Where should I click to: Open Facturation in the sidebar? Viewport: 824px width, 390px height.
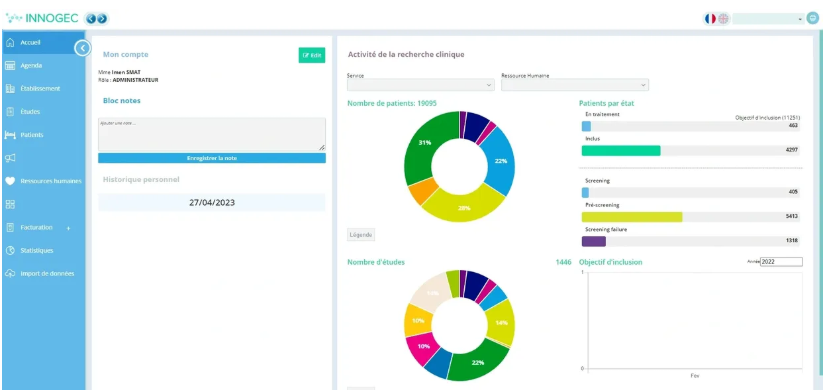[x=36, y=228]
